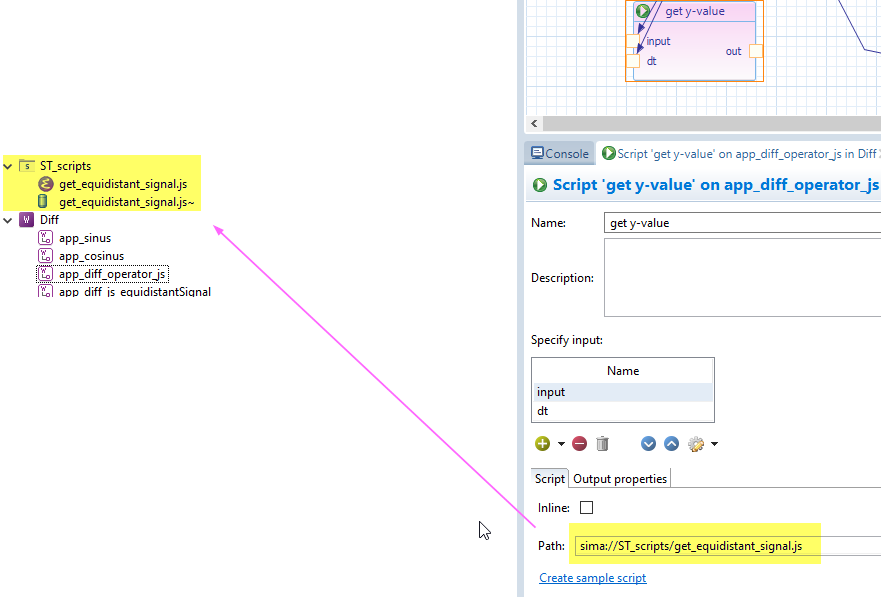This screenshot has height=597, width=881.
Task: Click the gear settings icon below input list
Action: pyautogui.click(x=696, y=444)
